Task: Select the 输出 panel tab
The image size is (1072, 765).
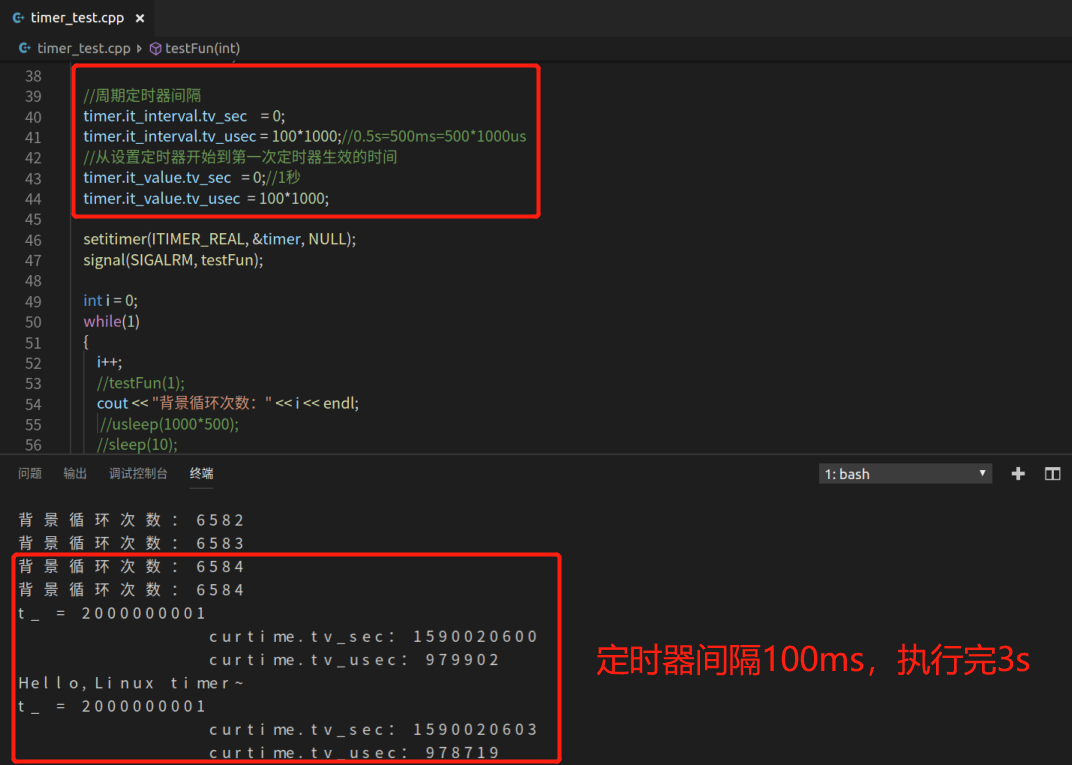Action: (x=75, y=473)
